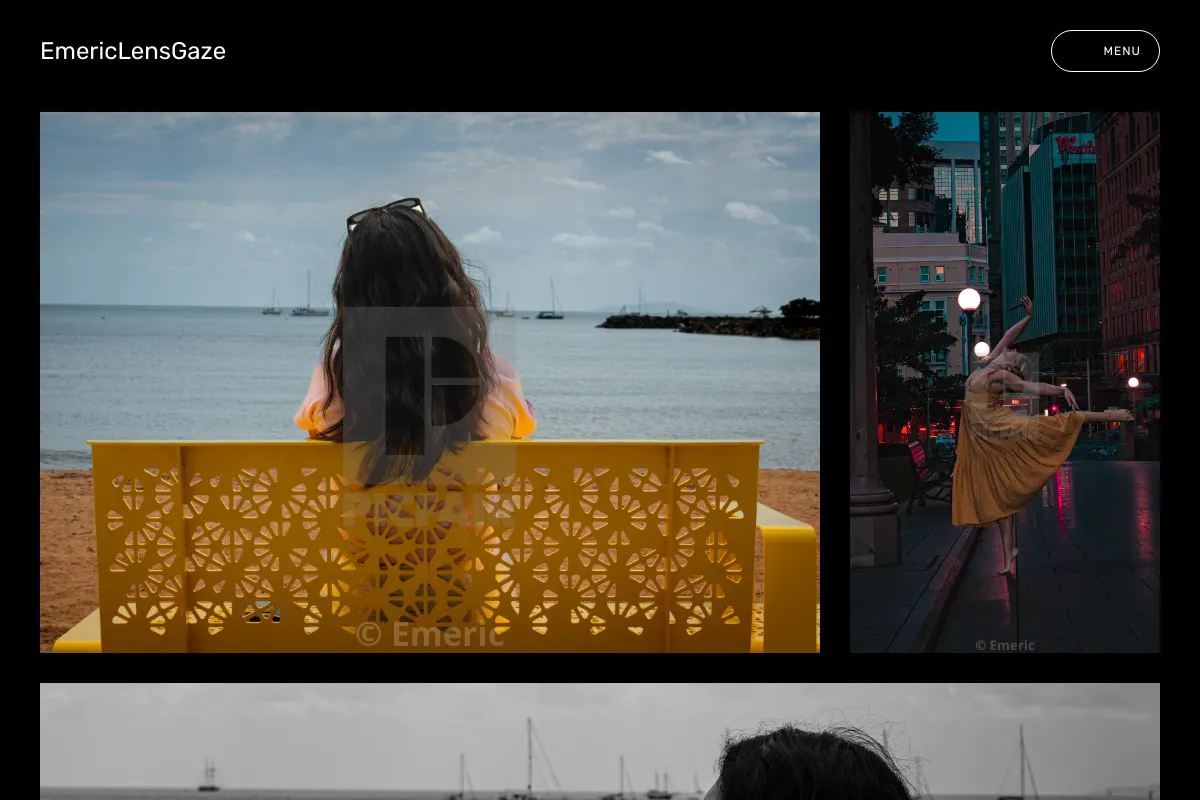The image size is (1200, 800).
Task: Click the yellow bench's patterned backrest
Action: click(x=425, y=545)
